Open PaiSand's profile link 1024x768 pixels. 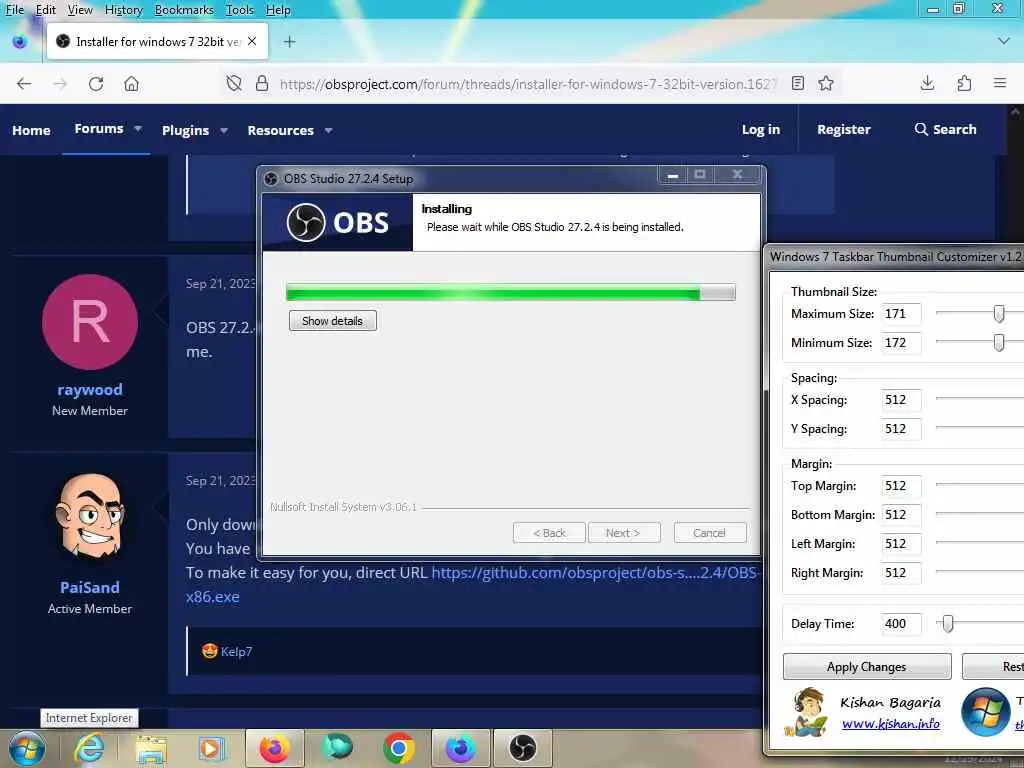pyautogui.click(x=90, y=587)
